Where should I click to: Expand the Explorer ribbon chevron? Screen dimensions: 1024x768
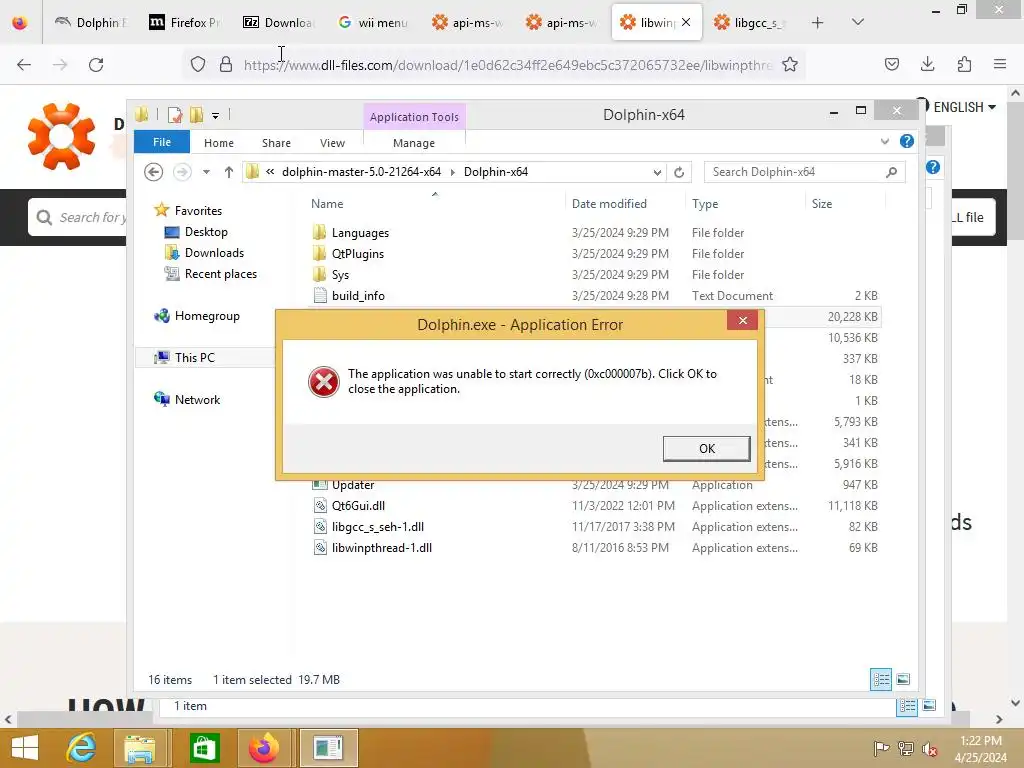(885, 141)
